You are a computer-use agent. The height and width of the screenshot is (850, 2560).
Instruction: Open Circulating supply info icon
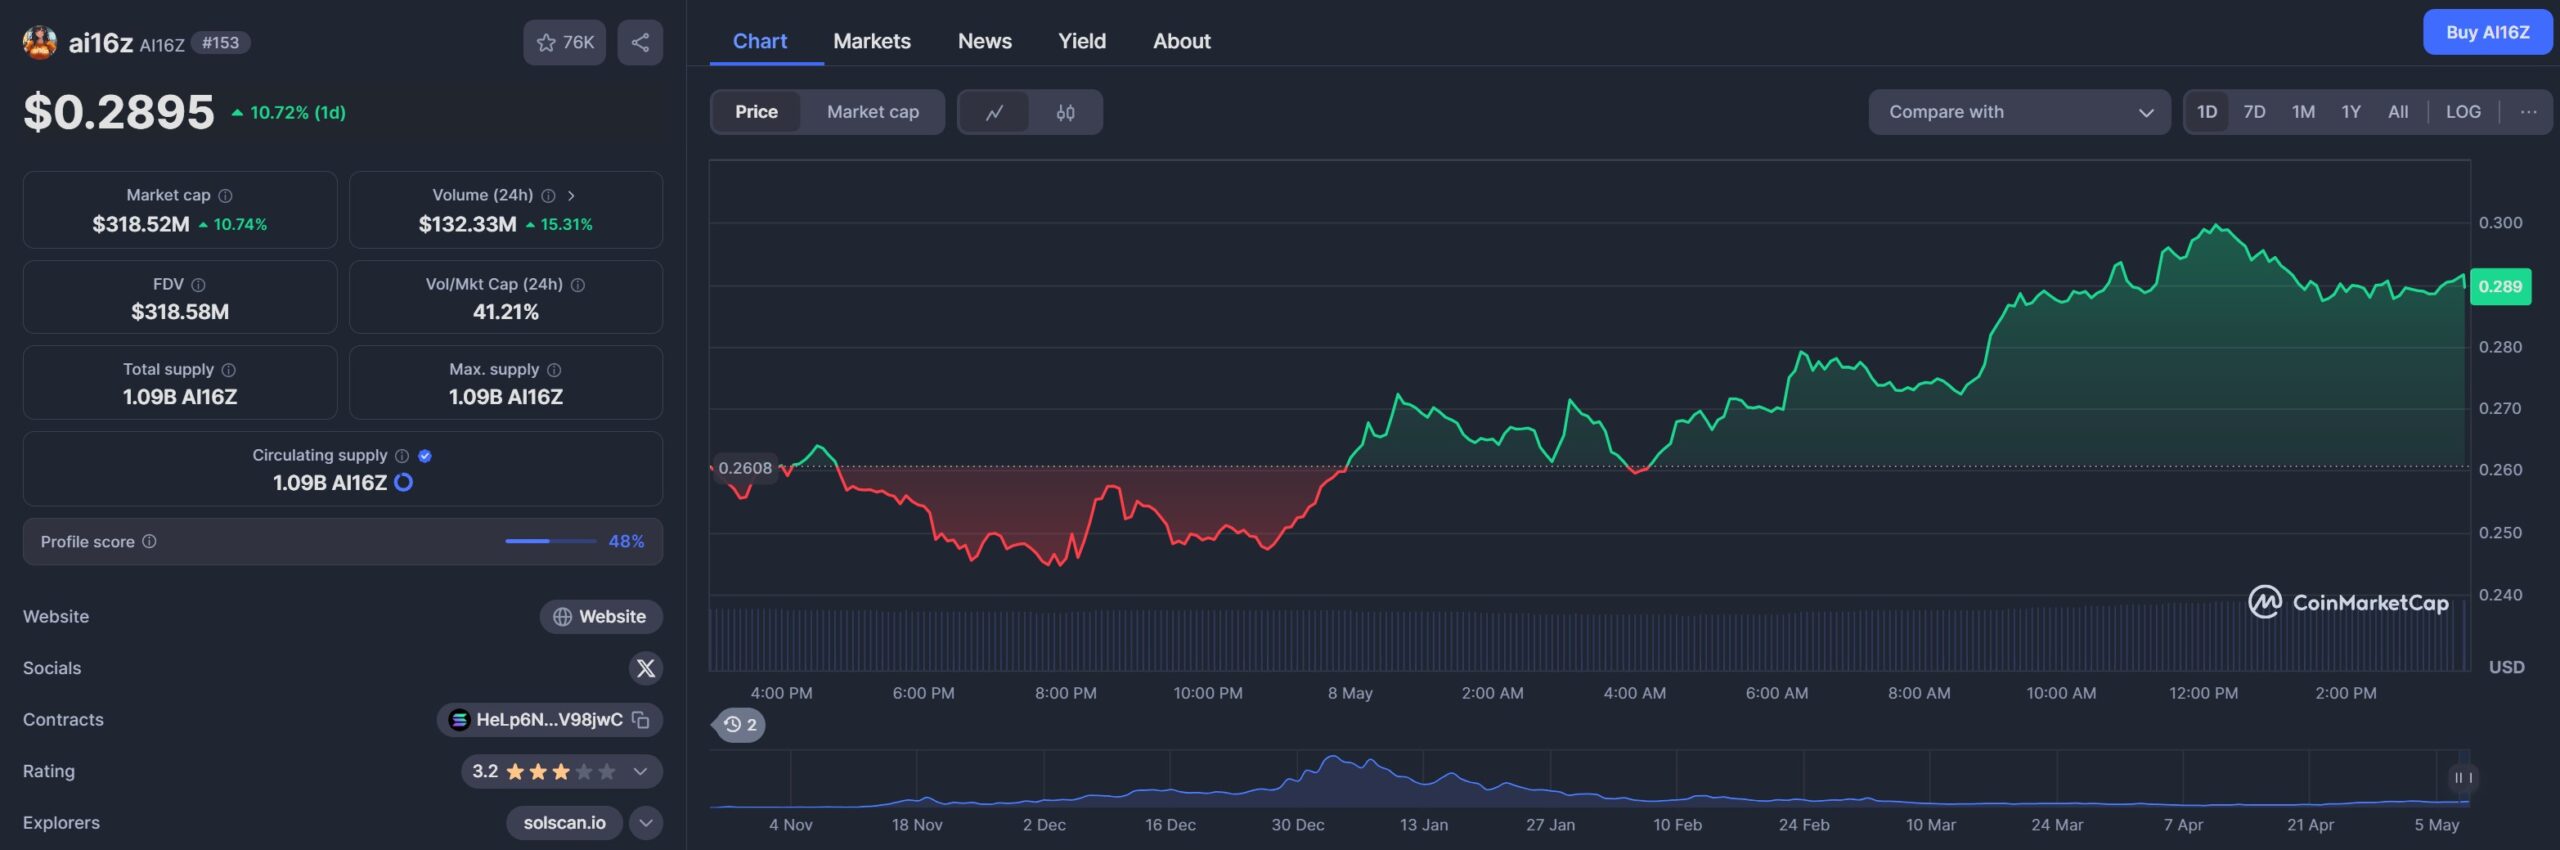[402, 456]
